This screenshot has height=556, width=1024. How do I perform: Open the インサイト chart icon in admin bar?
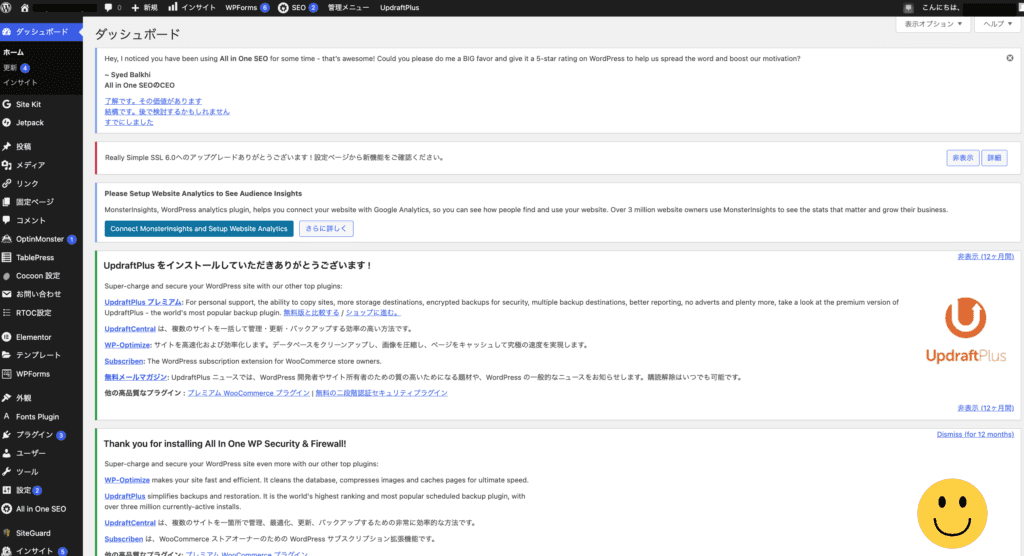click(172, 7)
